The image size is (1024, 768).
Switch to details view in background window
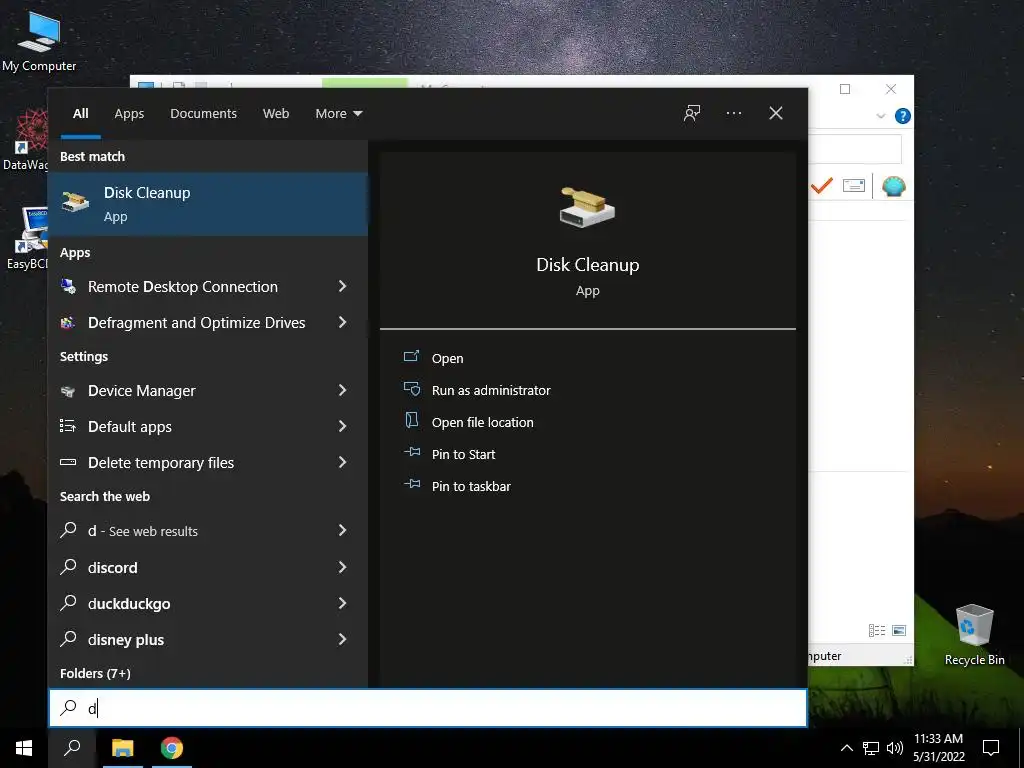877,630
